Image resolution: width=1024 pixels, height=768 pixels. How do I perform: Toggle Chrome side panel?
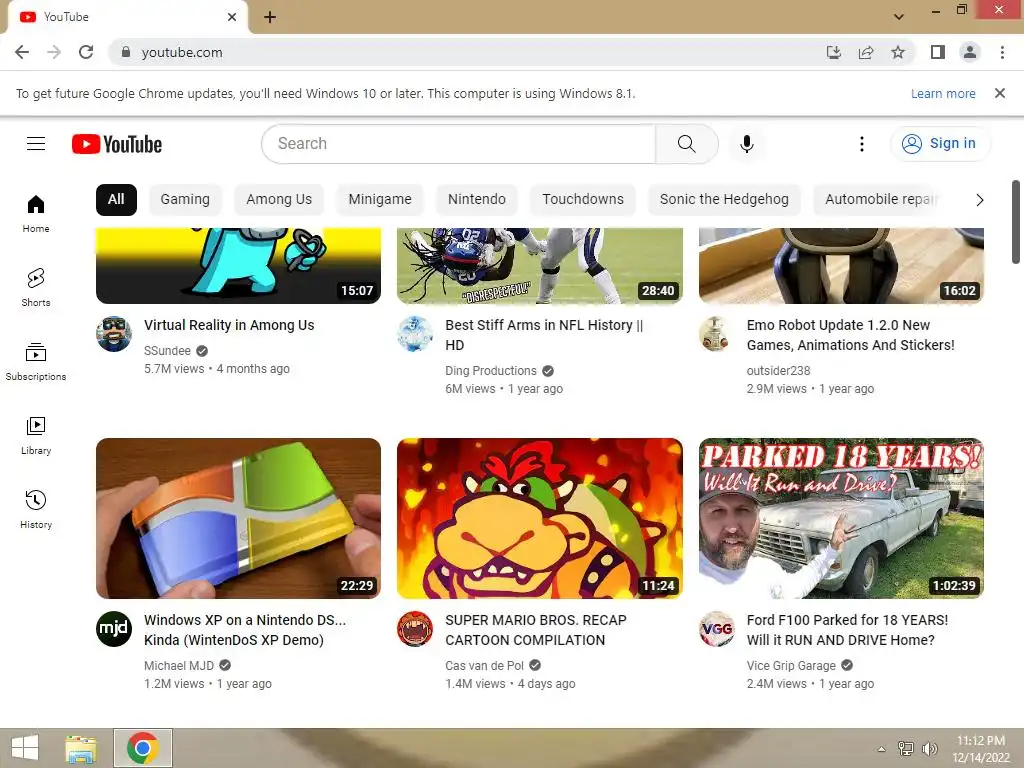(938, 52)
